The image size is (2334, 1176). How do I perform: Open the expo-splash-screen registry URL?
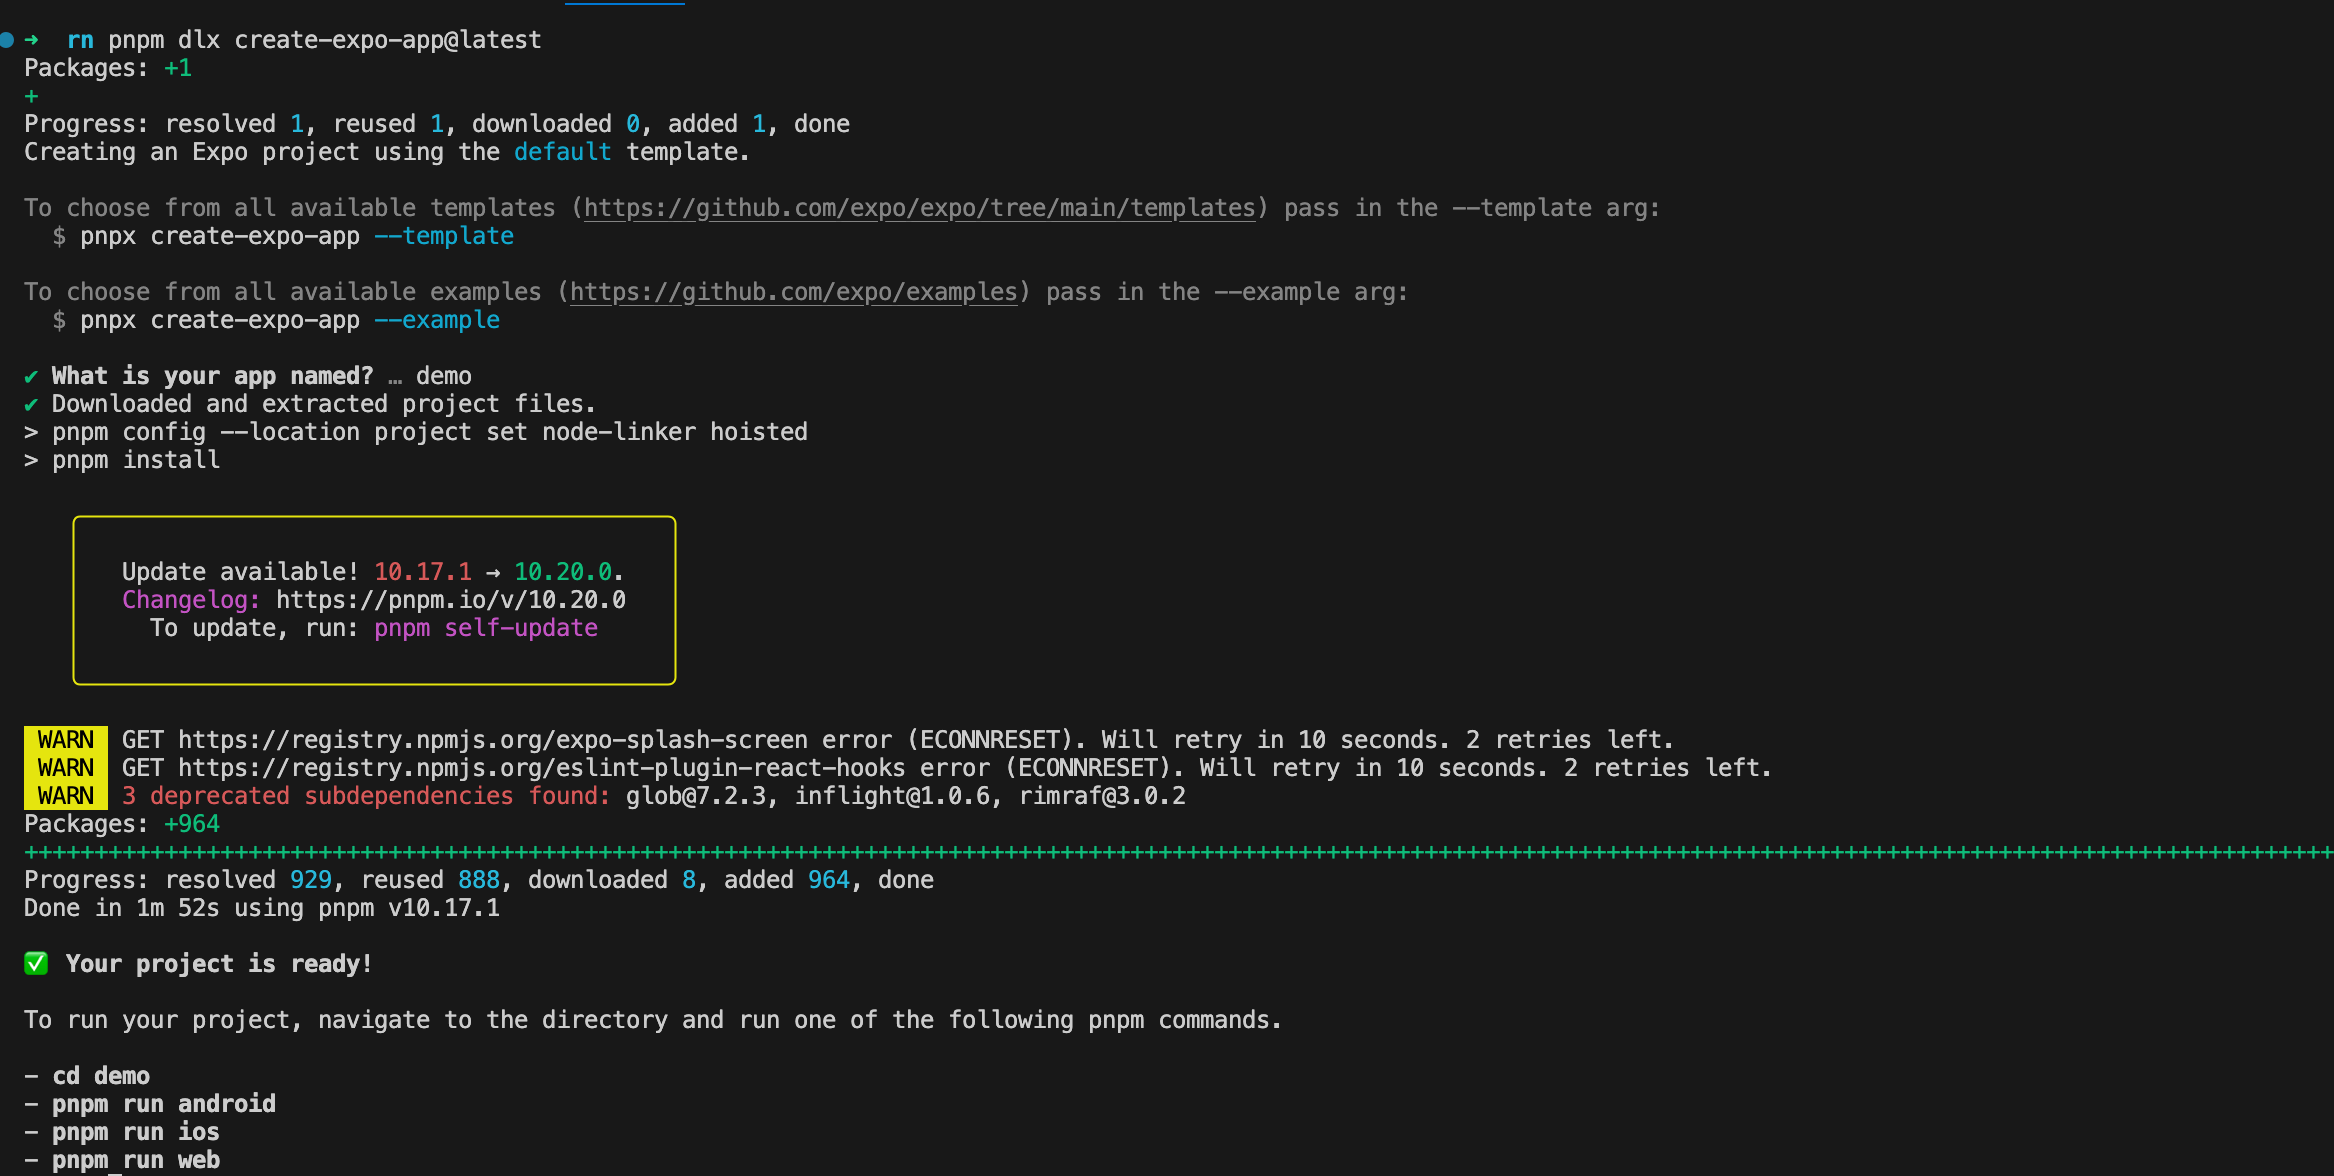point(492,740)
